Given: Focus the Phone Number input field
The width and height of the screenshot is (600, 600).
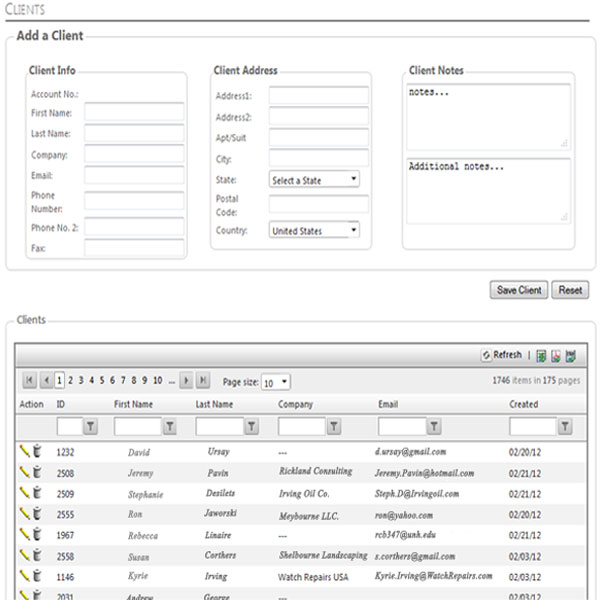Looking at the screenshot, I should click(x=134, y=201).
